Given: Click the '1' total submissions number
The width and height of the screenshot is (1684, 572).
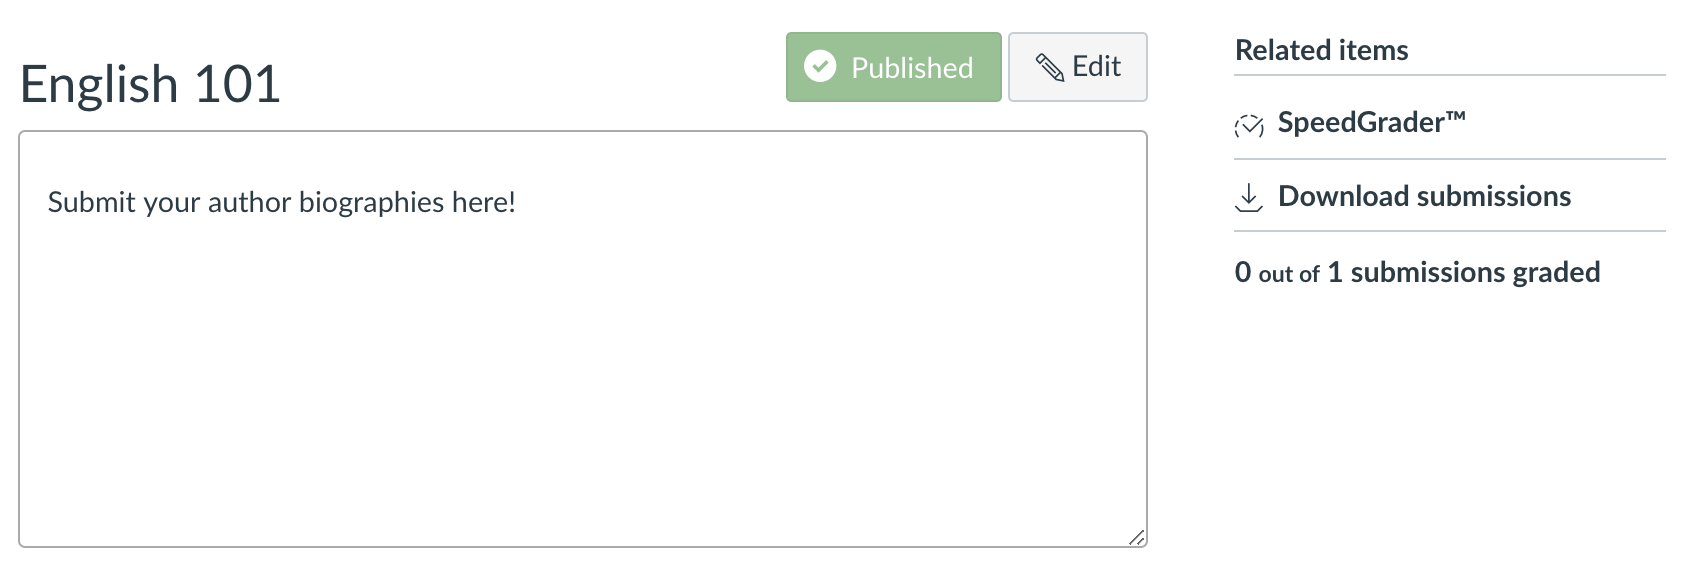Looking at the screenshot, I should [1334, 272].
